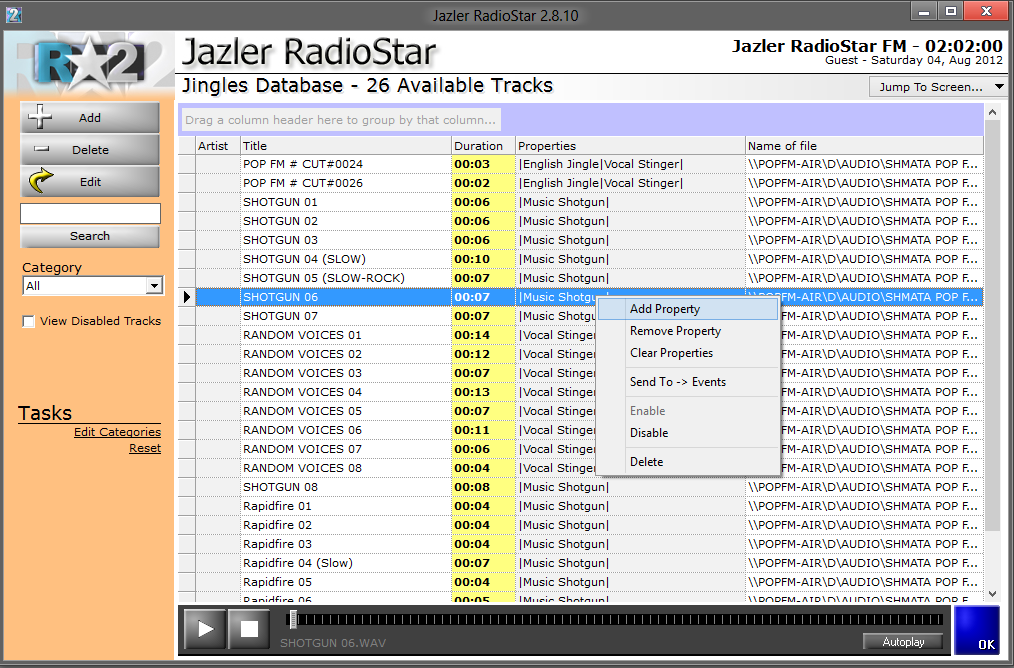The height and width of the screenshot is (668, 1014).
Task: Sort by the Title column header
Action: [x=346, y=145]
